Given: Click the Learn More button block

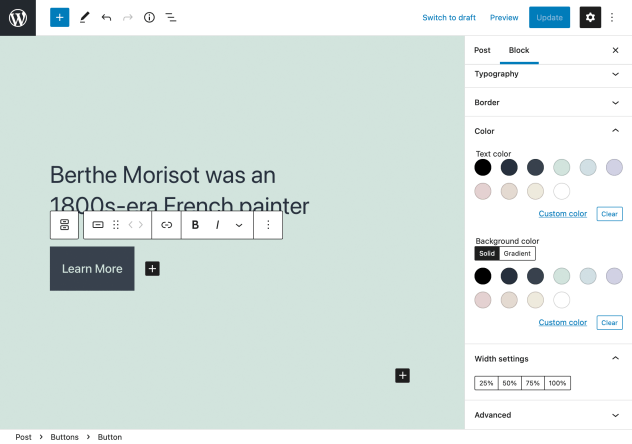Looking at the screenshot, I should coord(92,268).
